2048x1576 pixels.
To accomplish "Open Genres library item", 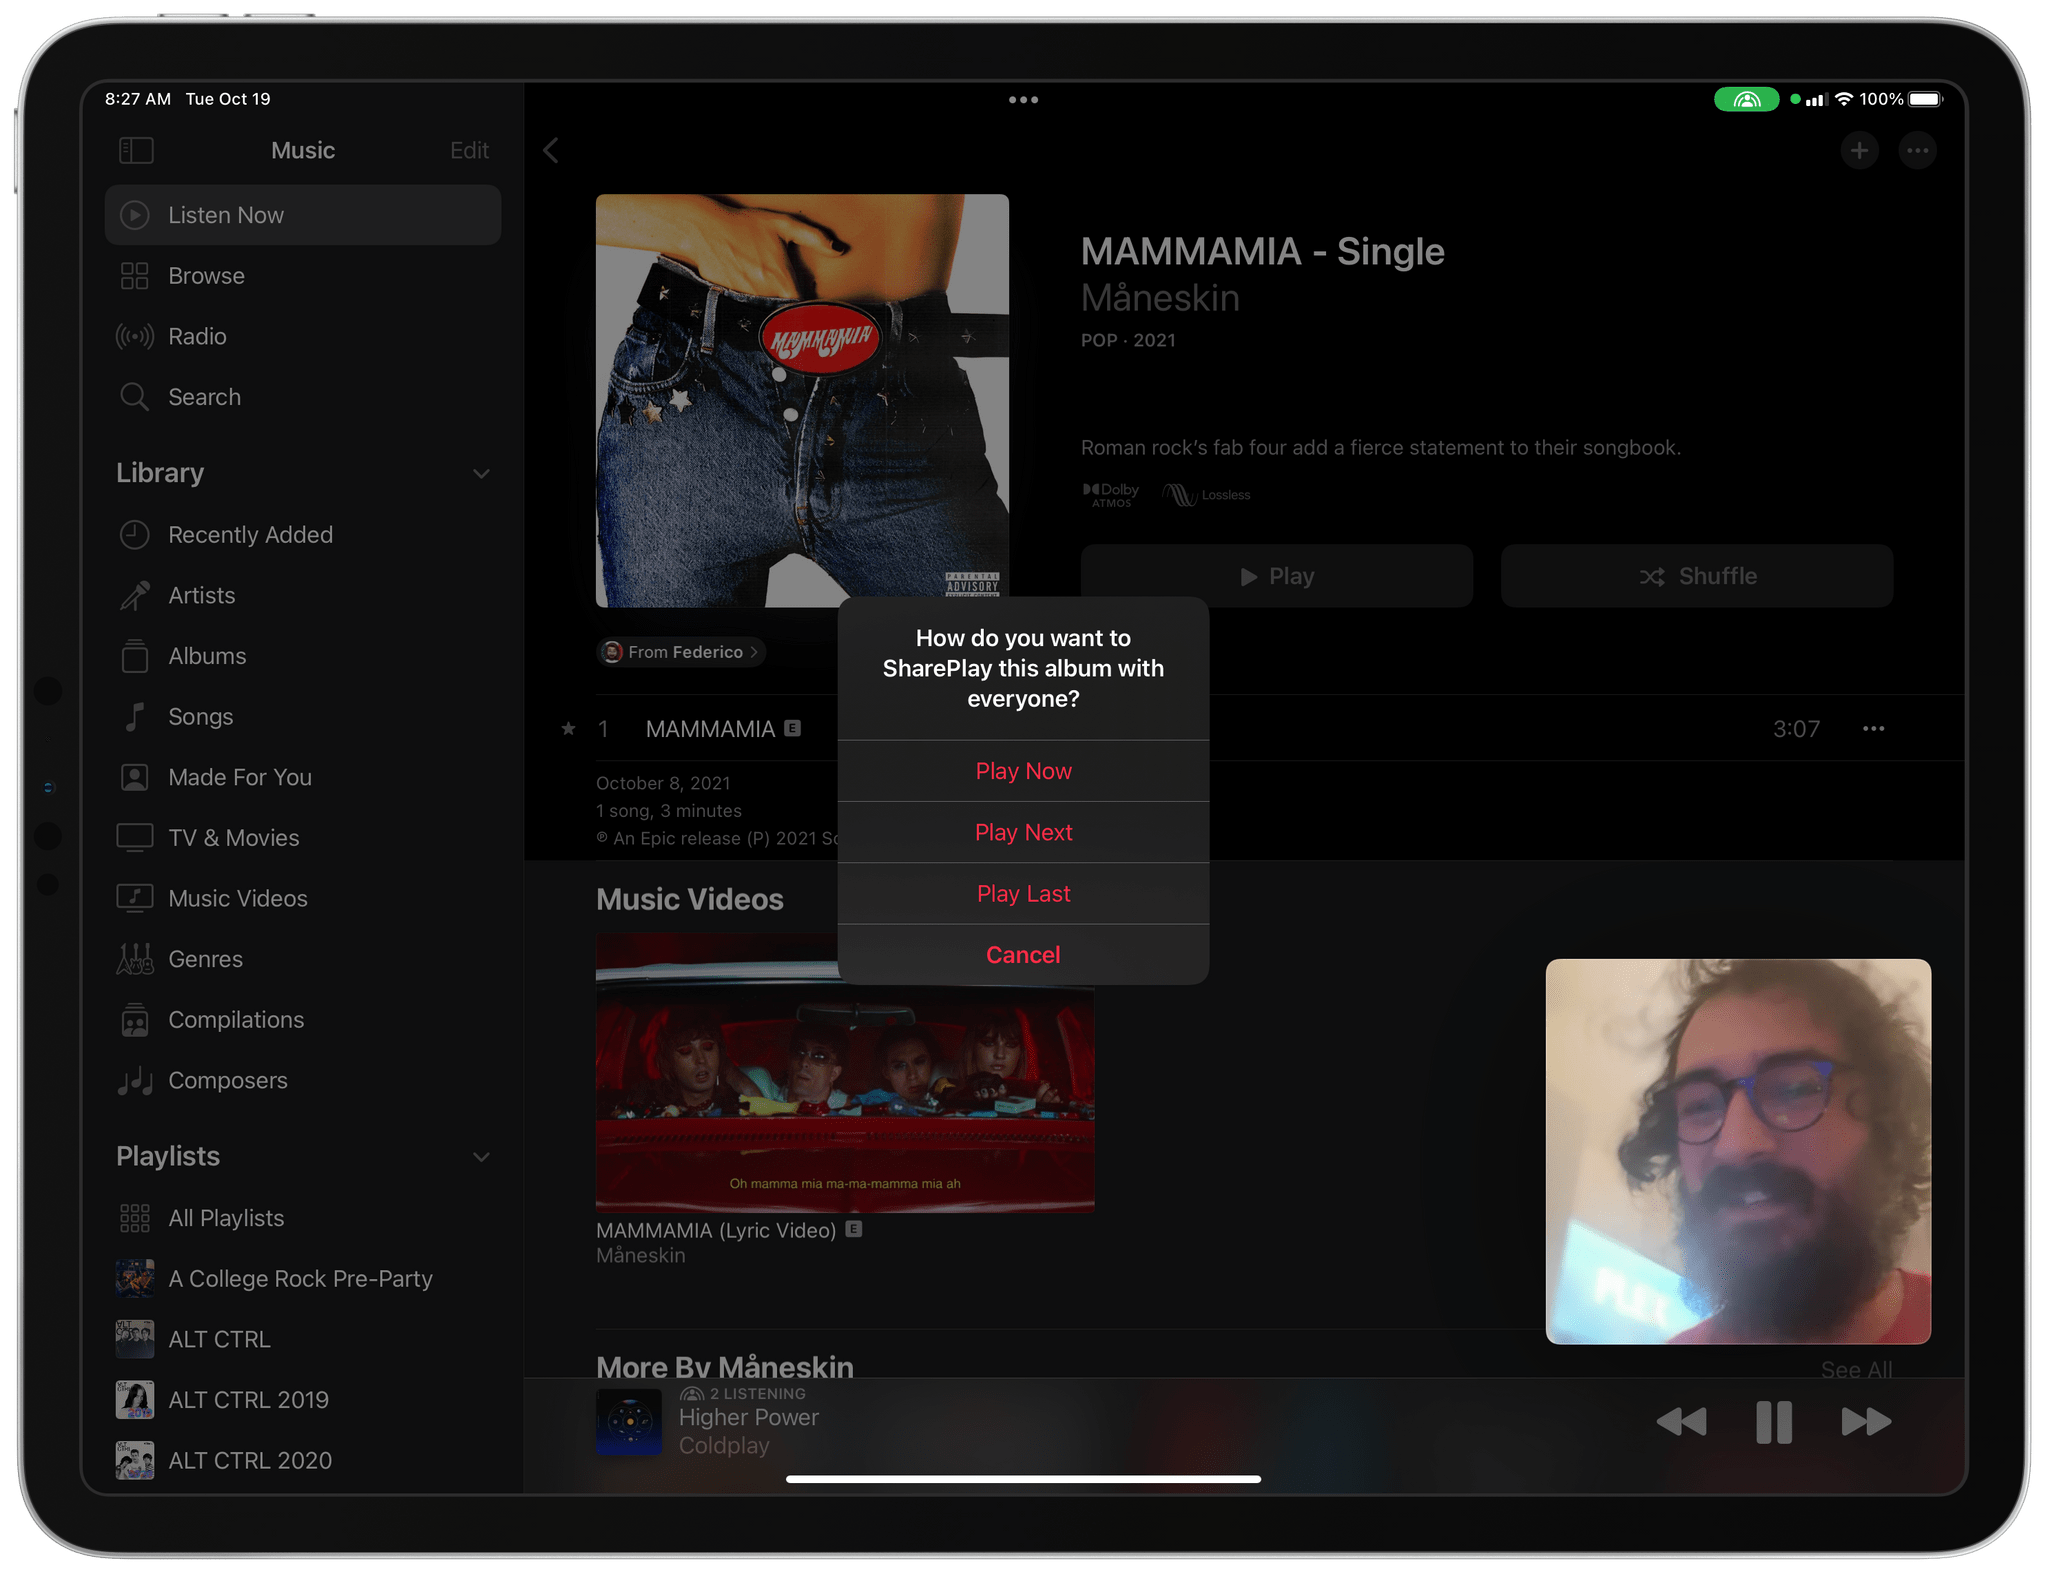I will pyautogui.click(x=303, y=959).
